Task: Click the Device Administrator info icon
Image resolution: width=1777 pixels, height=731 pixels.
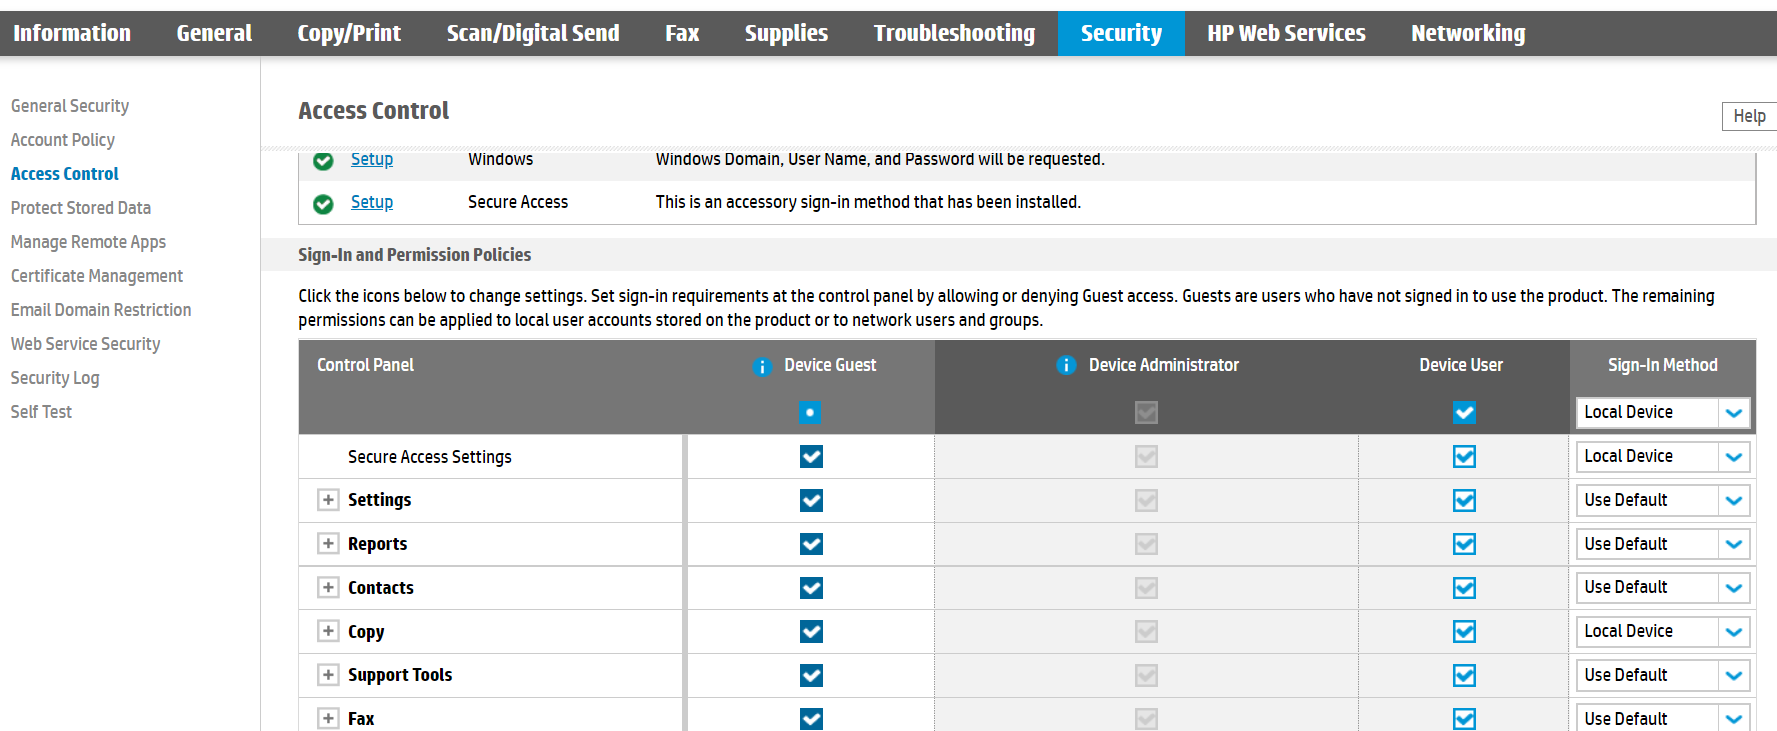Action: pyautogui.click(x=1066, y=365)
